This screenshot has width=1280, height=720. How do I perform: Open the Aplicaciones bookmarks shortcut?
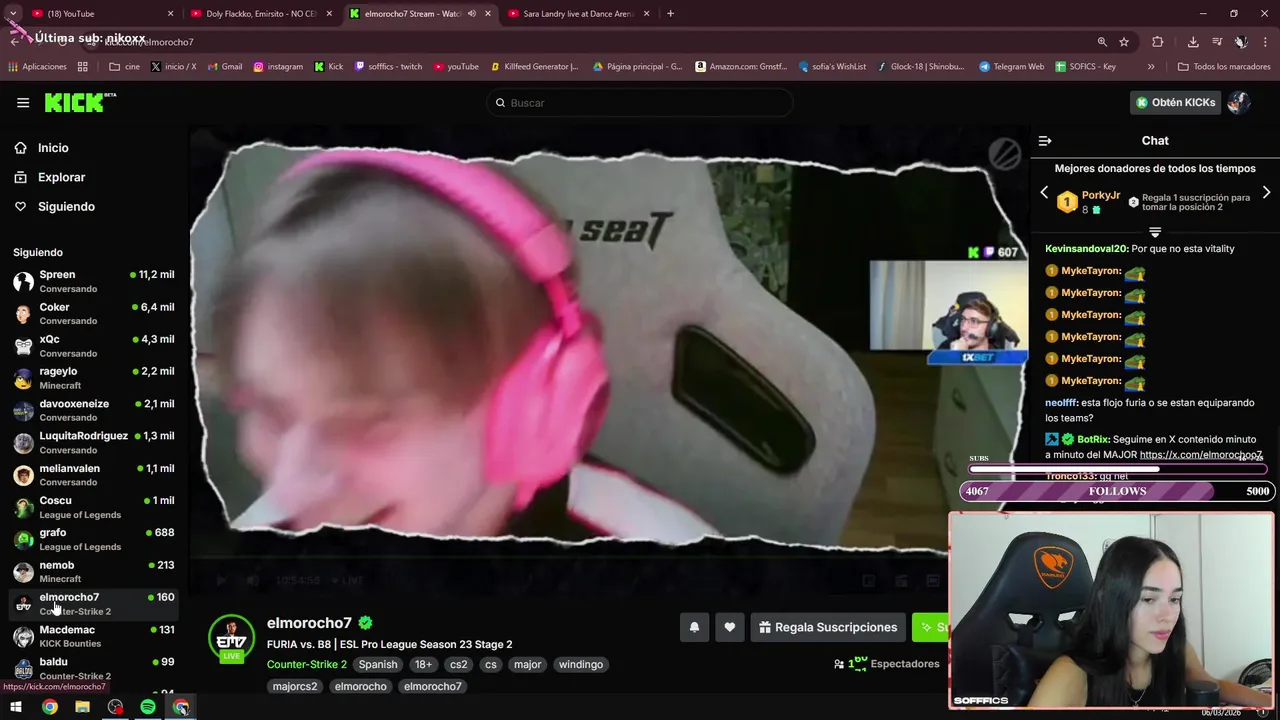37,67
